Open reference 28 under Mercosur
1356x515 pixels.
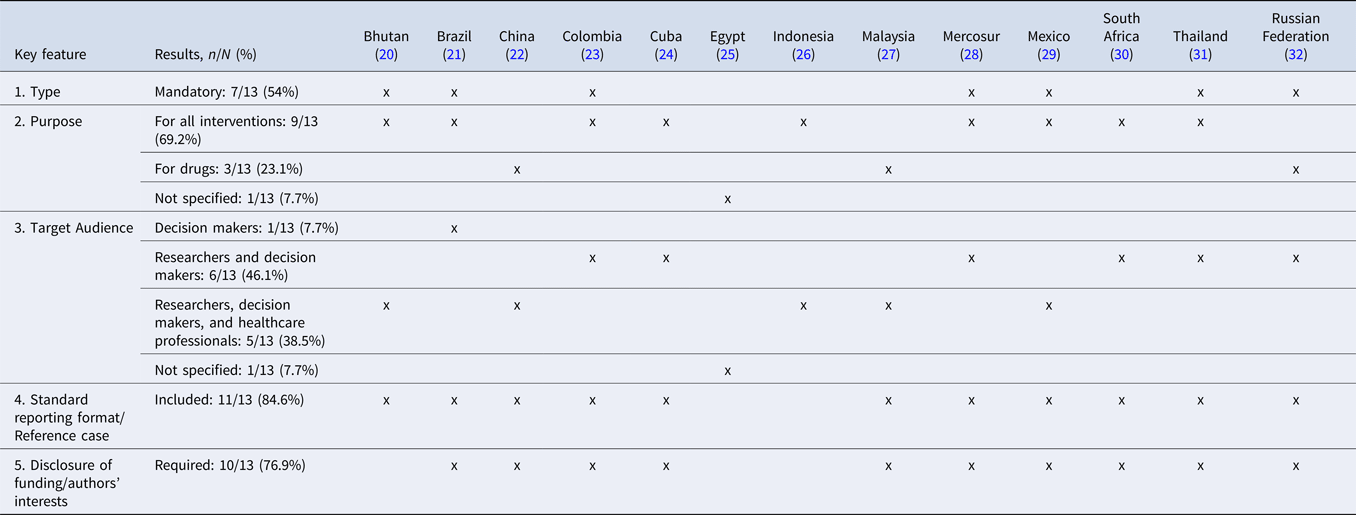point(970,55)
